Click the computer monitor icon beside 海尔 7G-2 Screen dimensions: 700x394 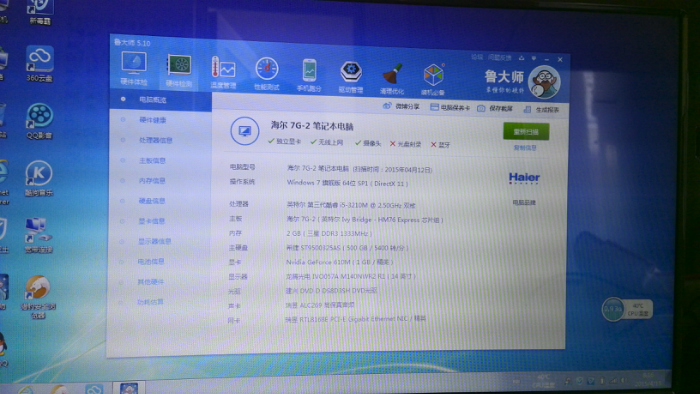point(244,131)
